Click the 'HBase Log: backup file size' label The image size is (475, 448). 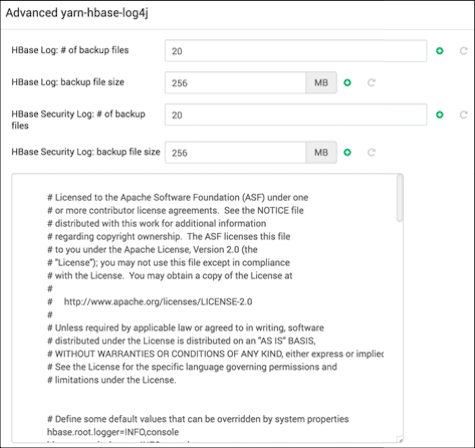tap(68, 82)
